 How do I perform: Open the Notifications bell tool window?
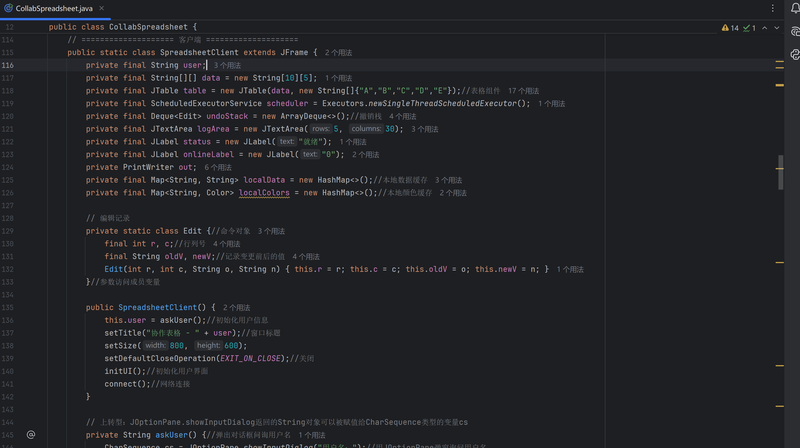point(794,9)
